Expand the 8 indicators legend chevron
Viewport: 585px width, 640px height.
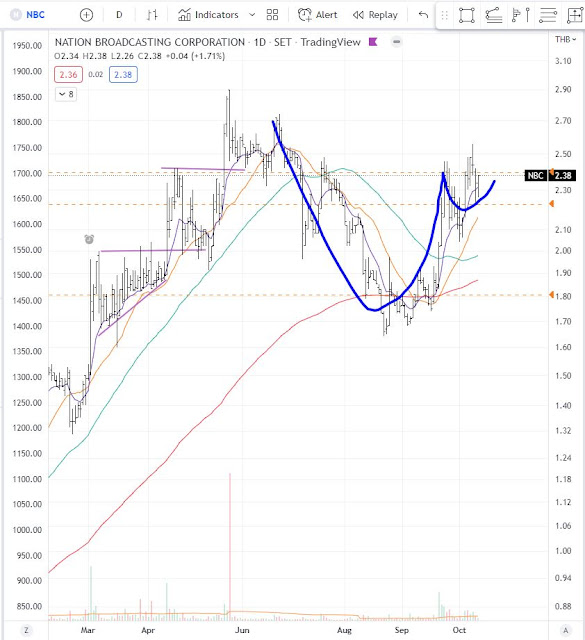pos(66,94)
